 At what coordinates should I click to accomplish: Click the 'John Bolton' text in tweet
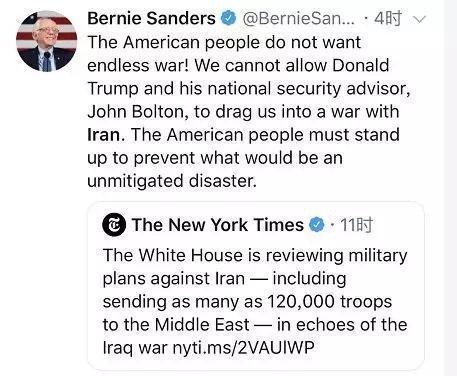tap(136, 112)
